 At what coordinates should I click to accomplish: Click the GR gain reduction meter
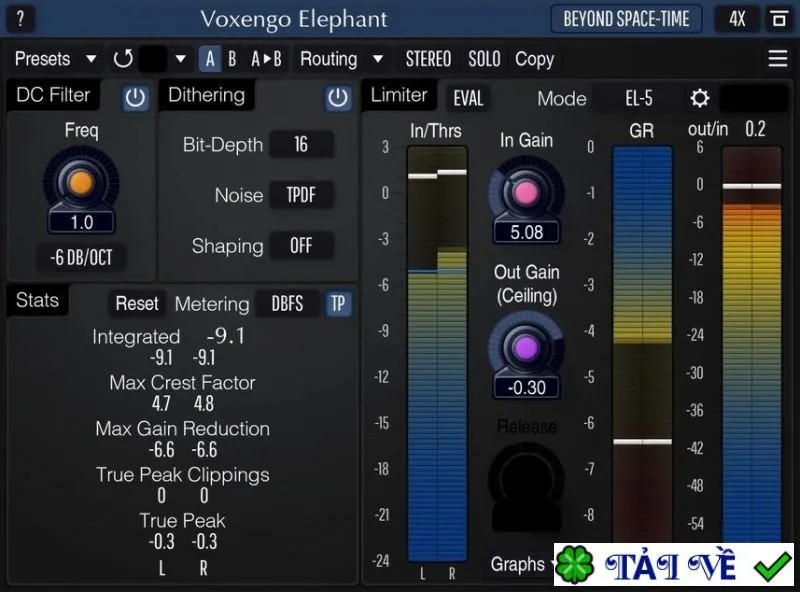[x=642, y=344]
